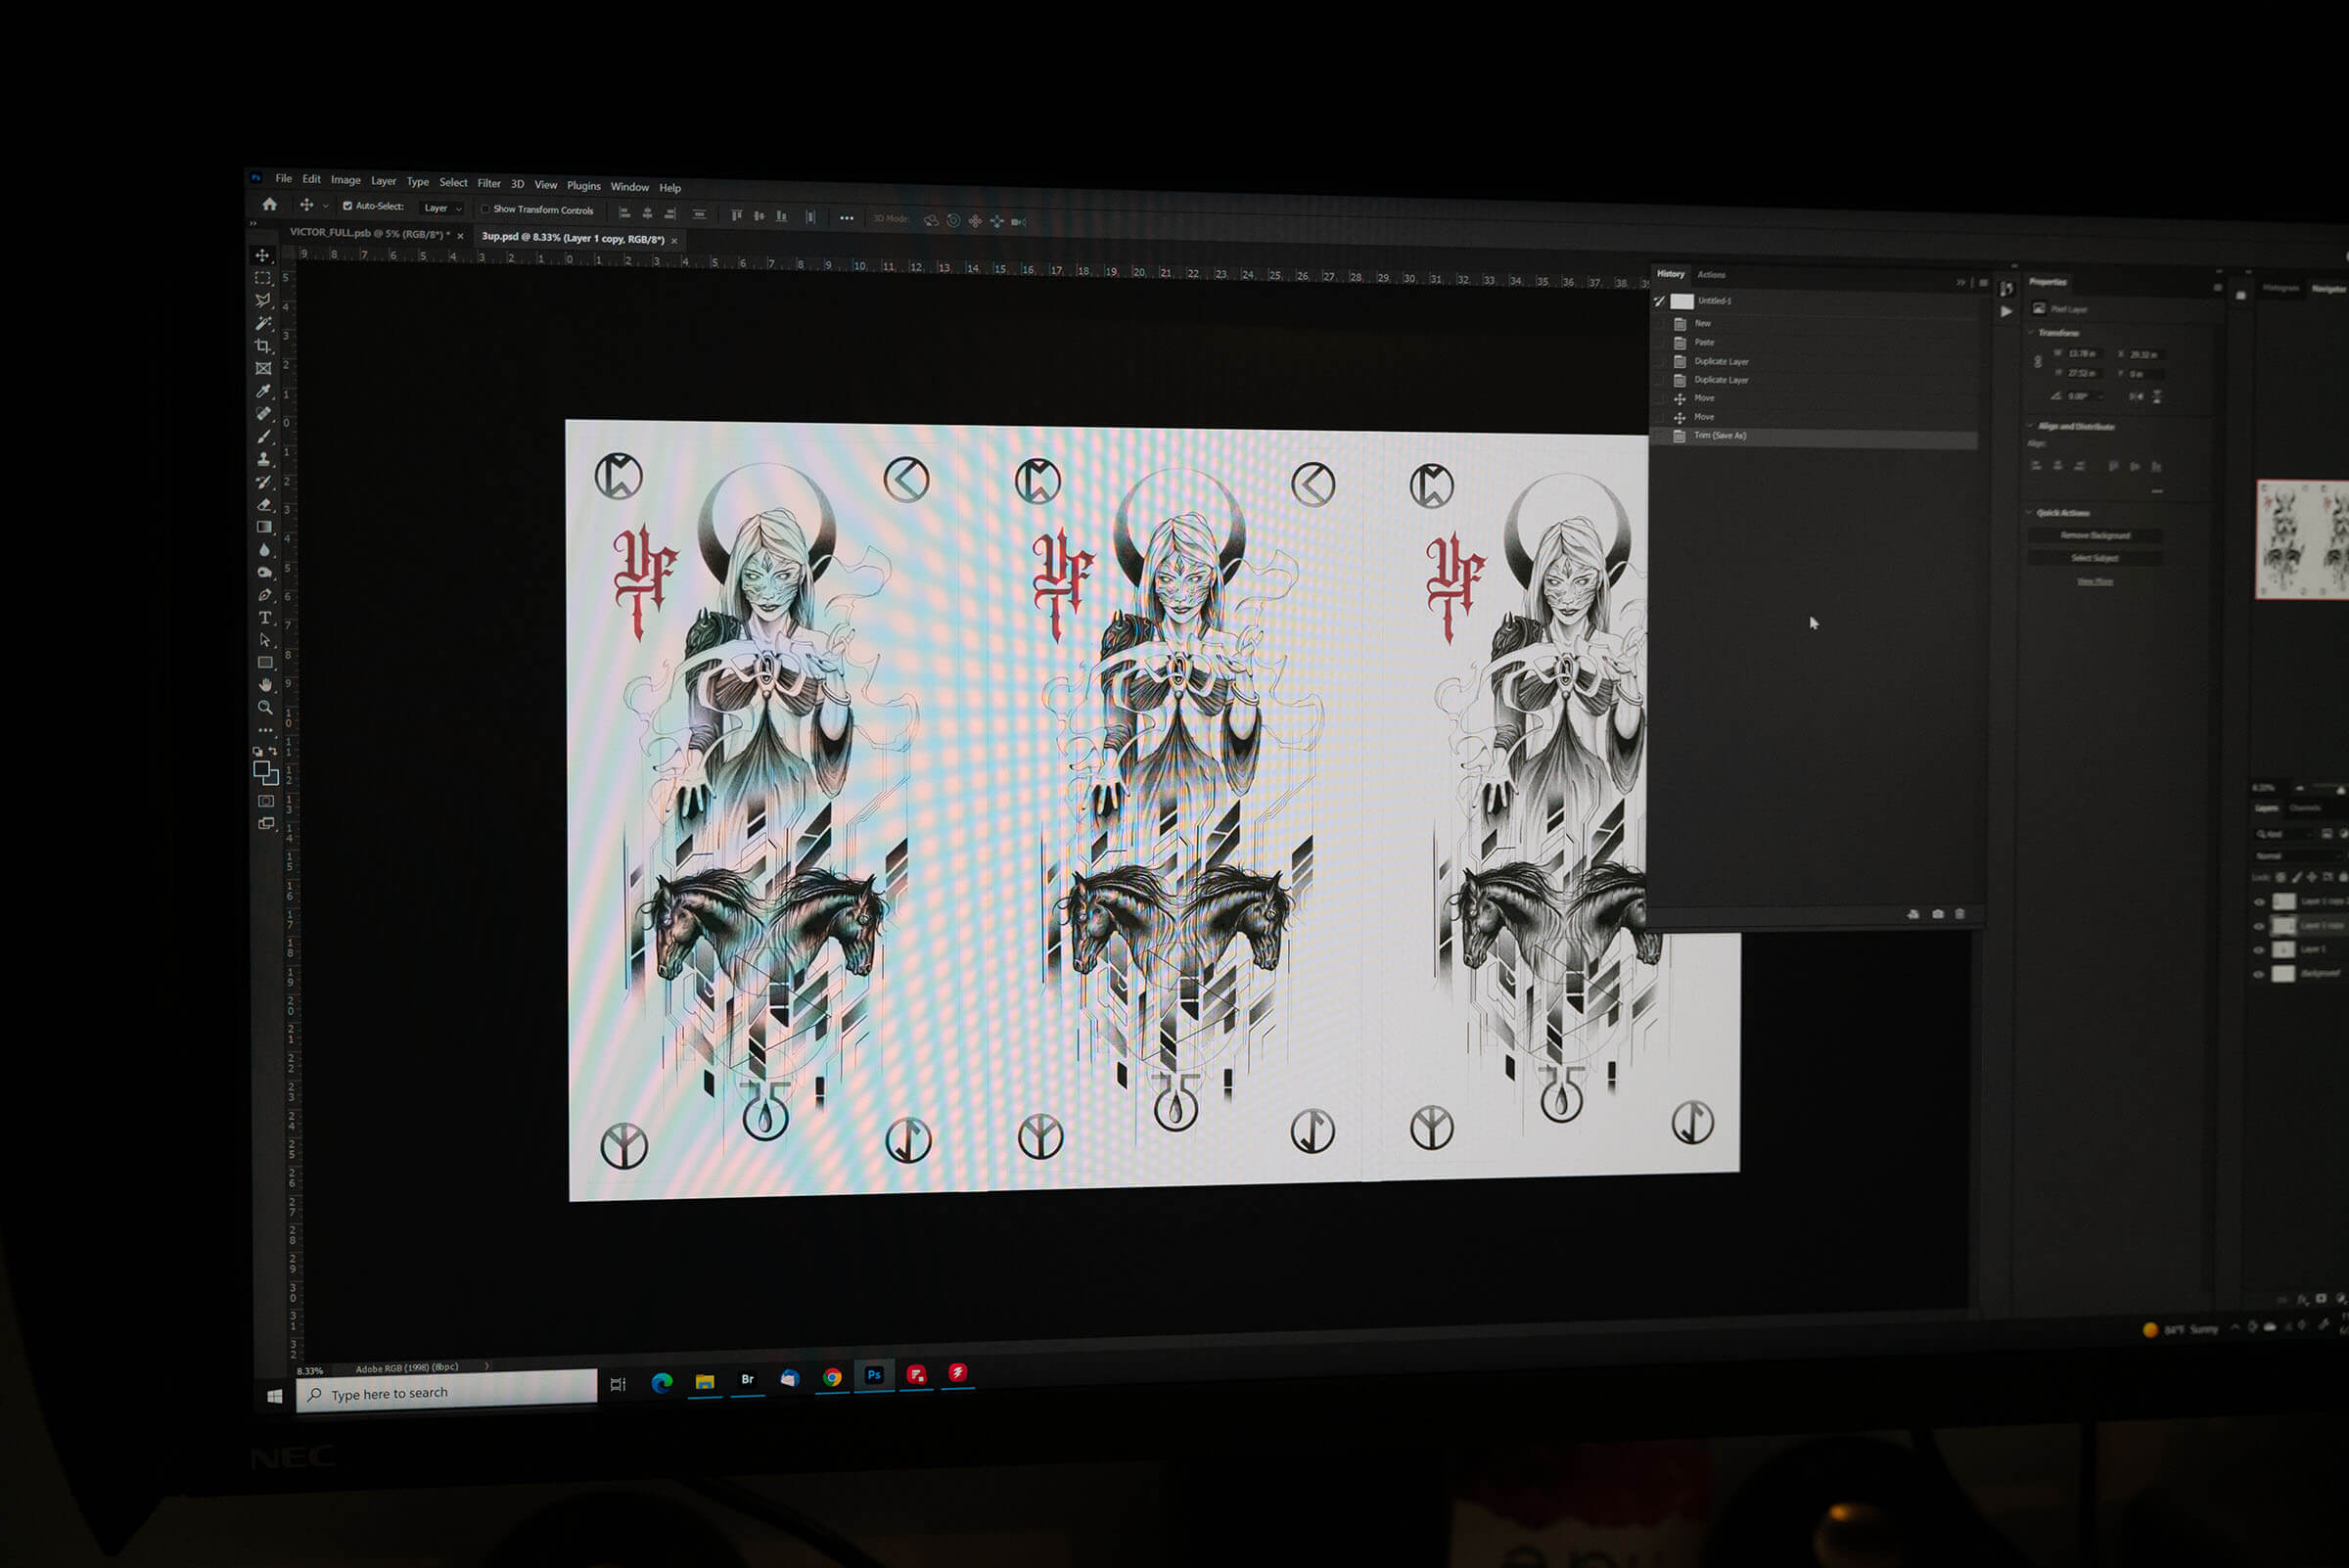Screen dimensions: 2349x1568
Task: Hide the Background layer with eye icon
Action: pyautogui.click(x=2259, y=974)
